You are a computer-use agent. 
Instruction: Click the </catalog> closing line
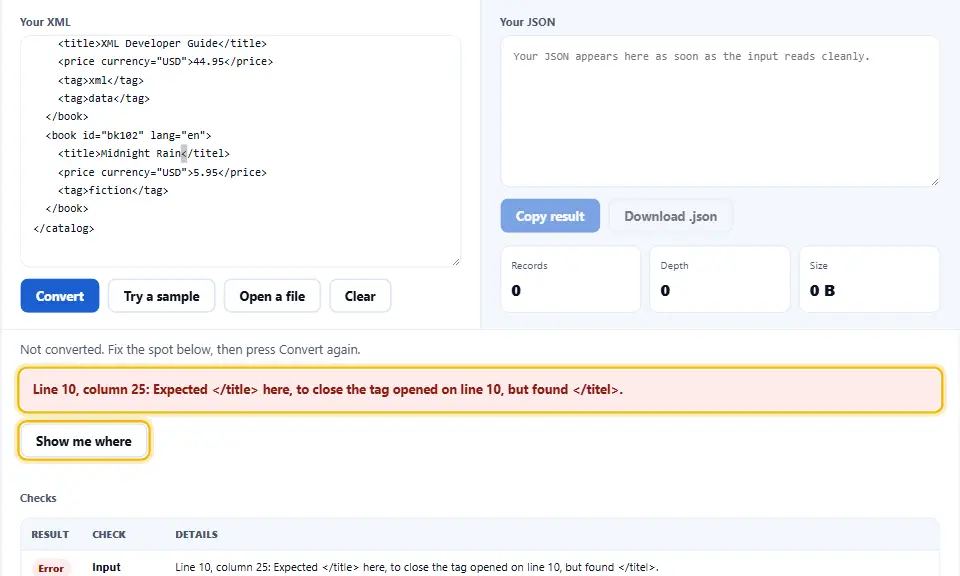pos(64,228)
